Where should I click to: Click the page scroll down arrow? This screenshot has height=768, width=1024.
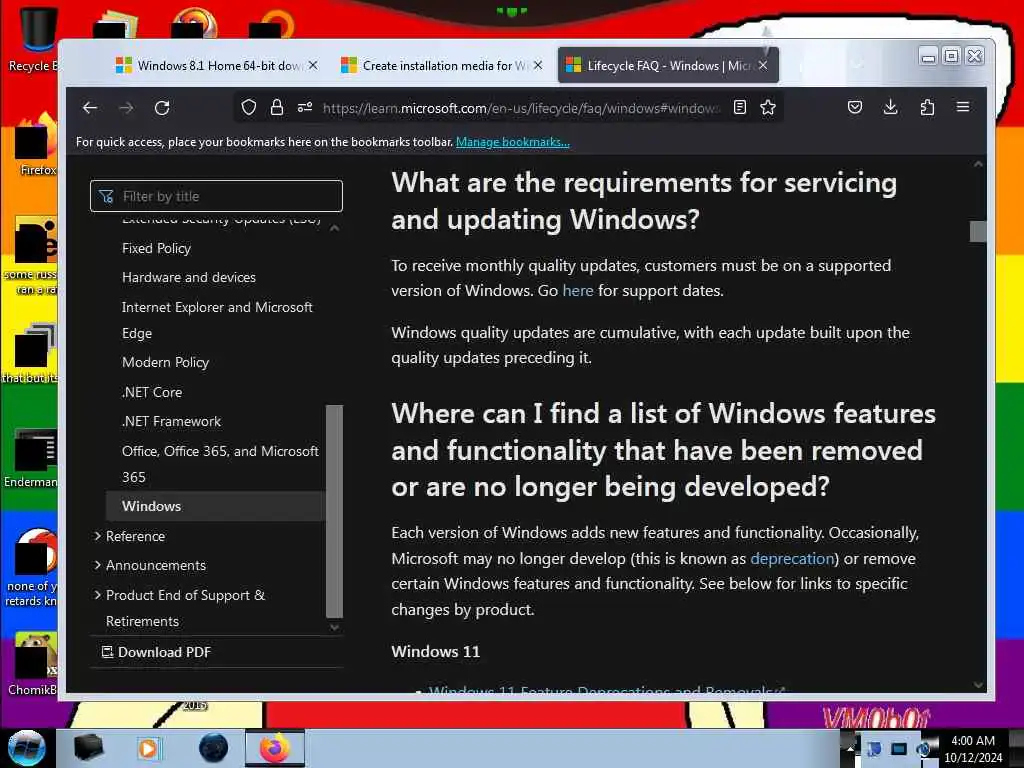[978, 684]
